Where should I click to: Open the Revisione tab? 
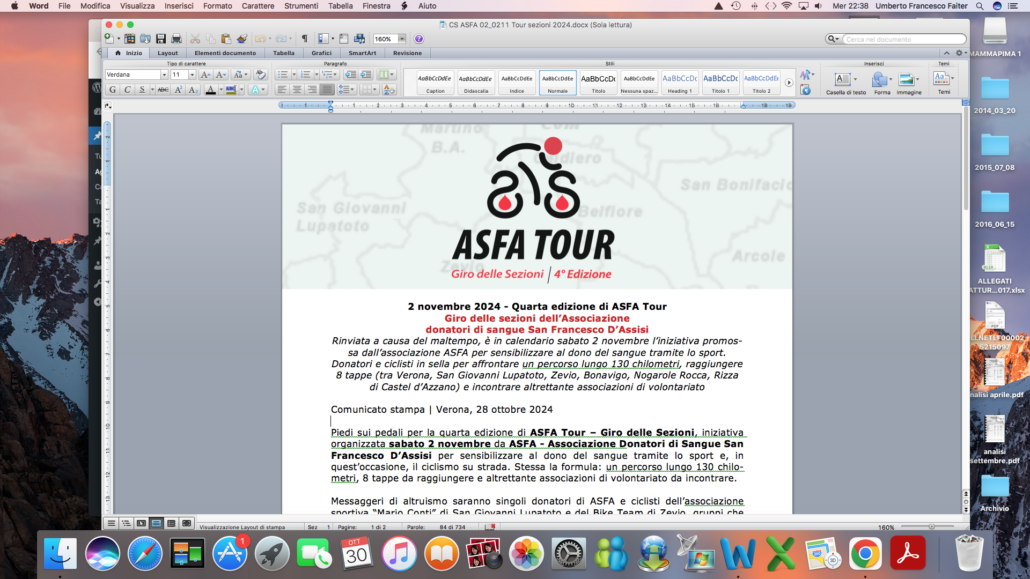[x=407, y=53]
